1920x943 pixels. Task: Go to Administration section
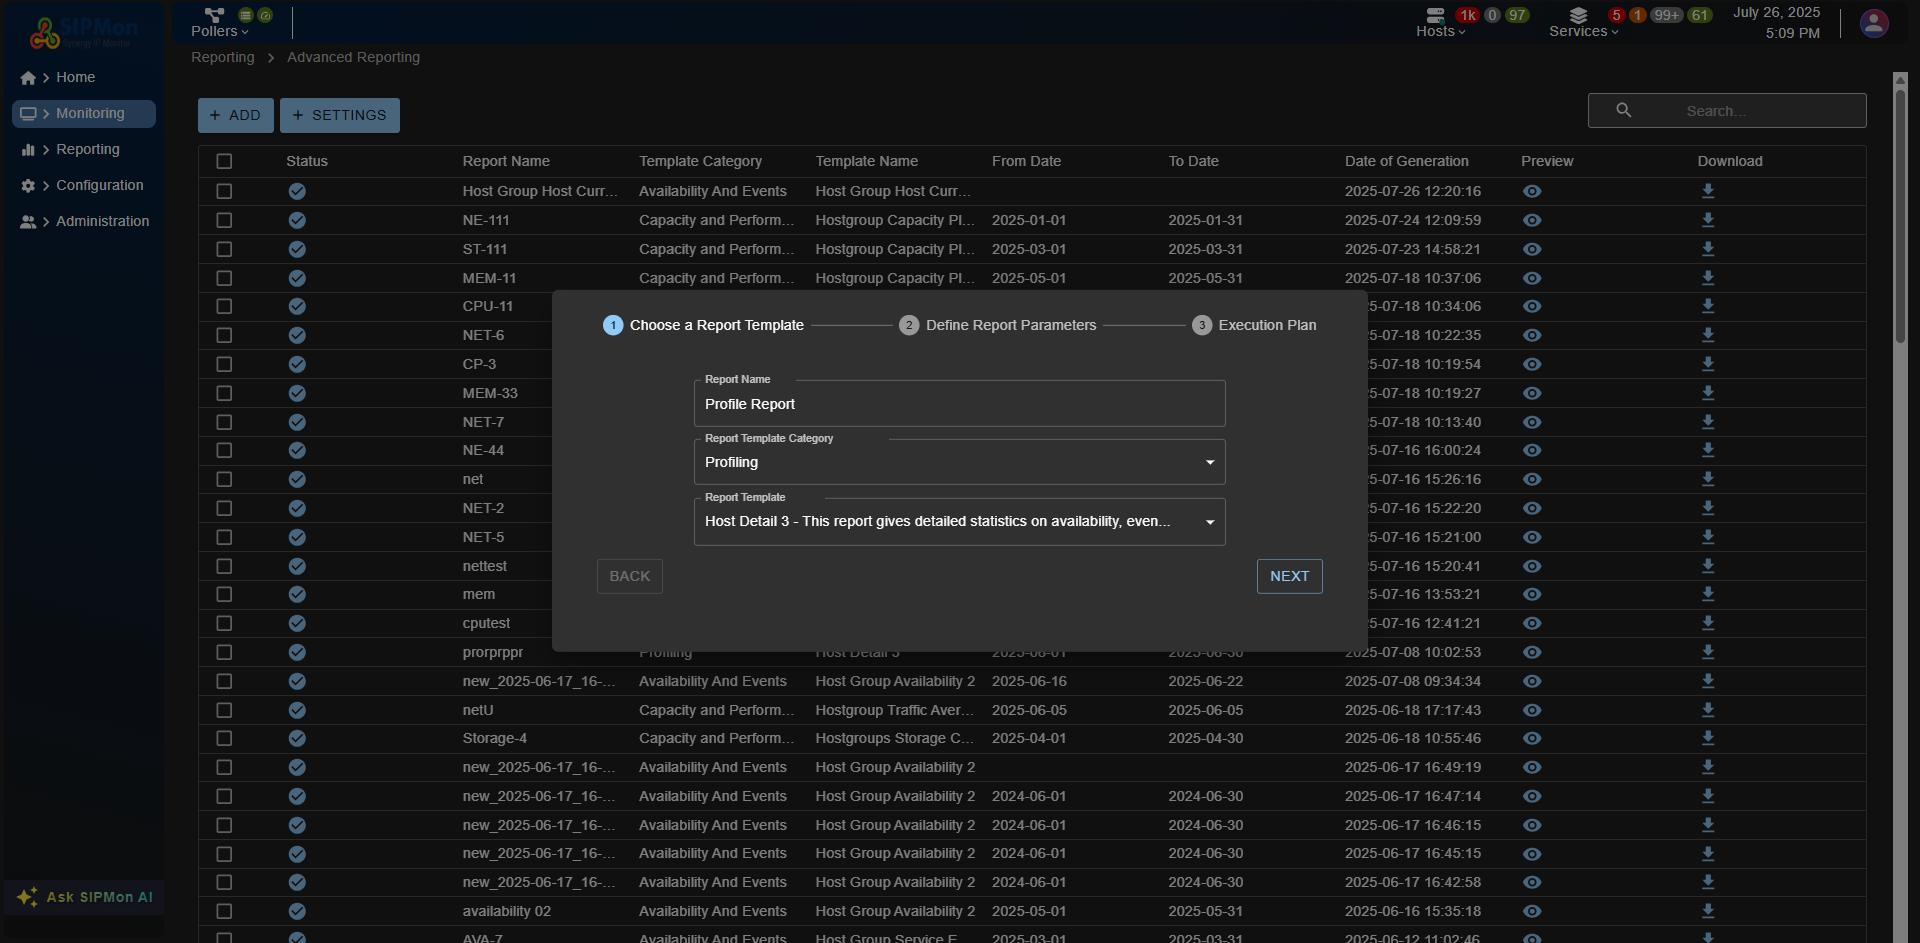click(101, 221)
